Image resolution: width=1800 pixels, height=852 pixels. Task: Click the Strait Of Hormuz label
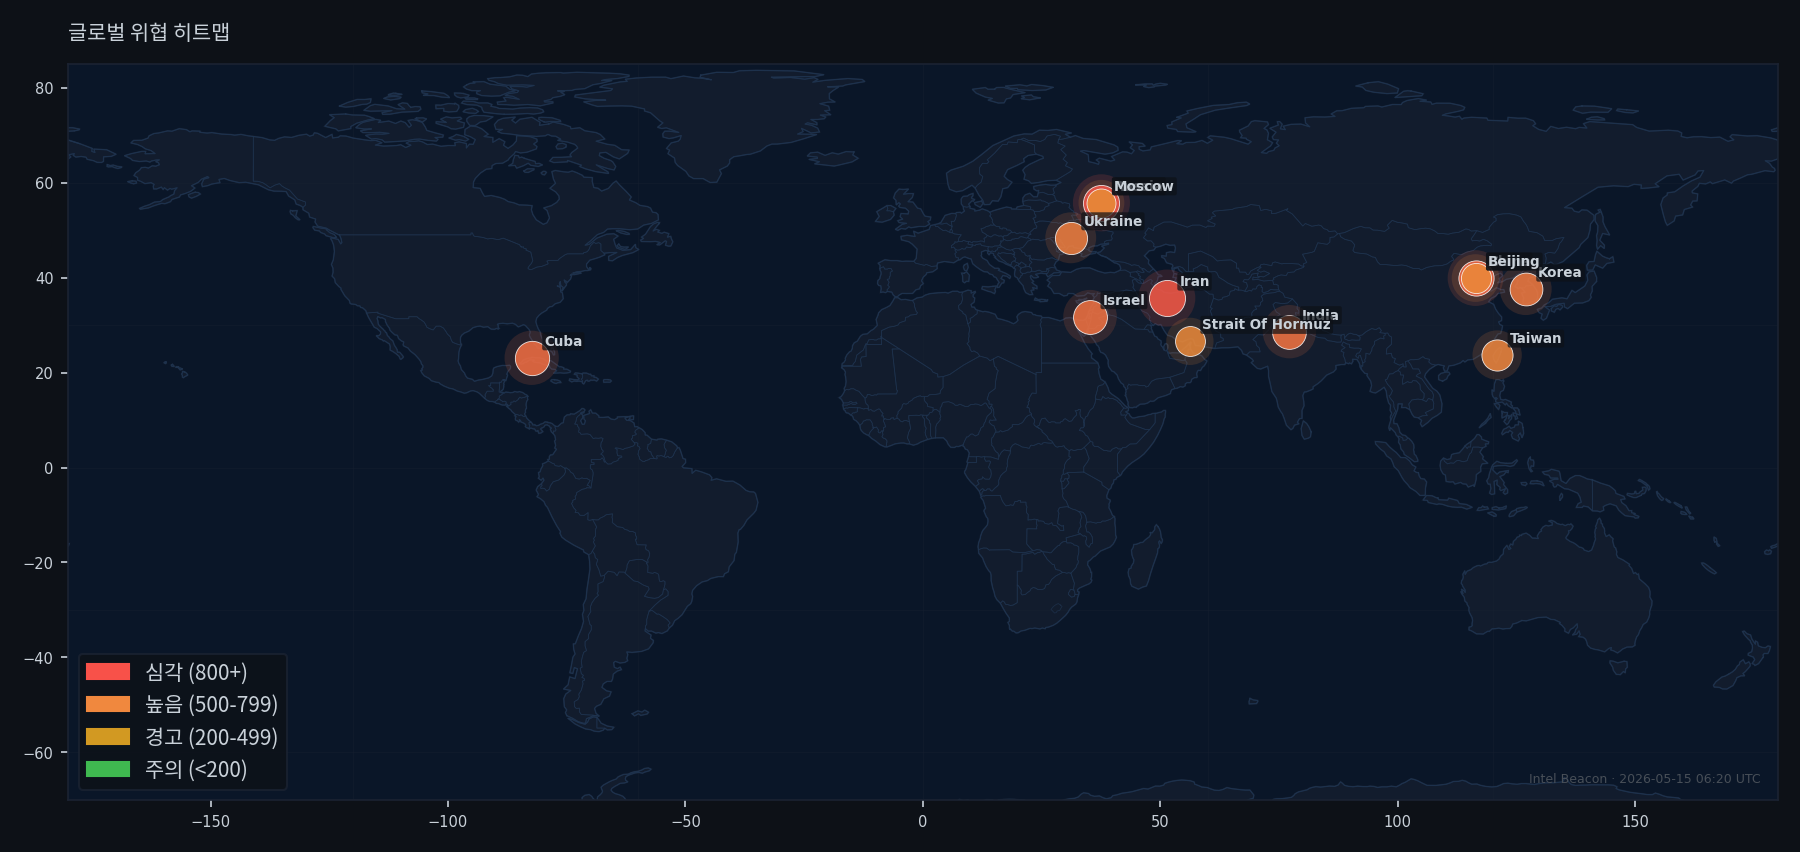click(1266, 324)
